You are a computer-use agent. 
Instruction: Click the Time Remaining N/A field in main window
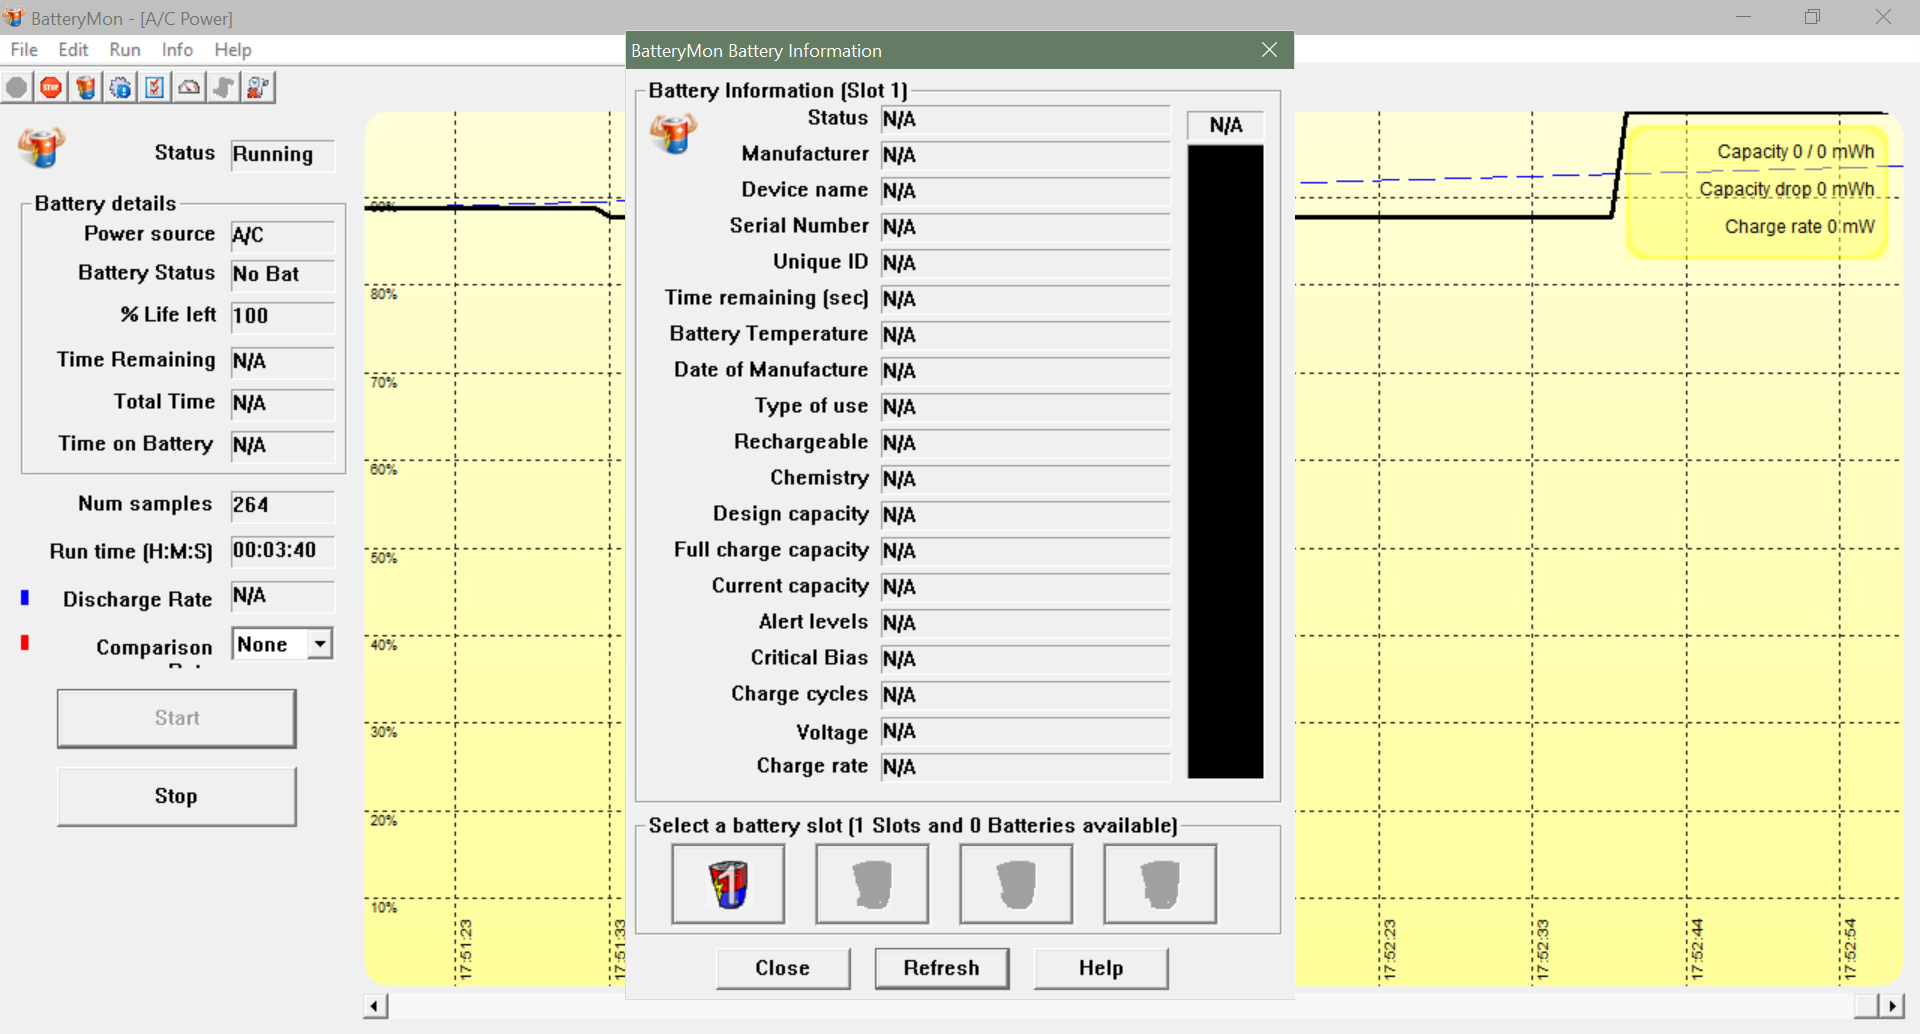point(283,362)
